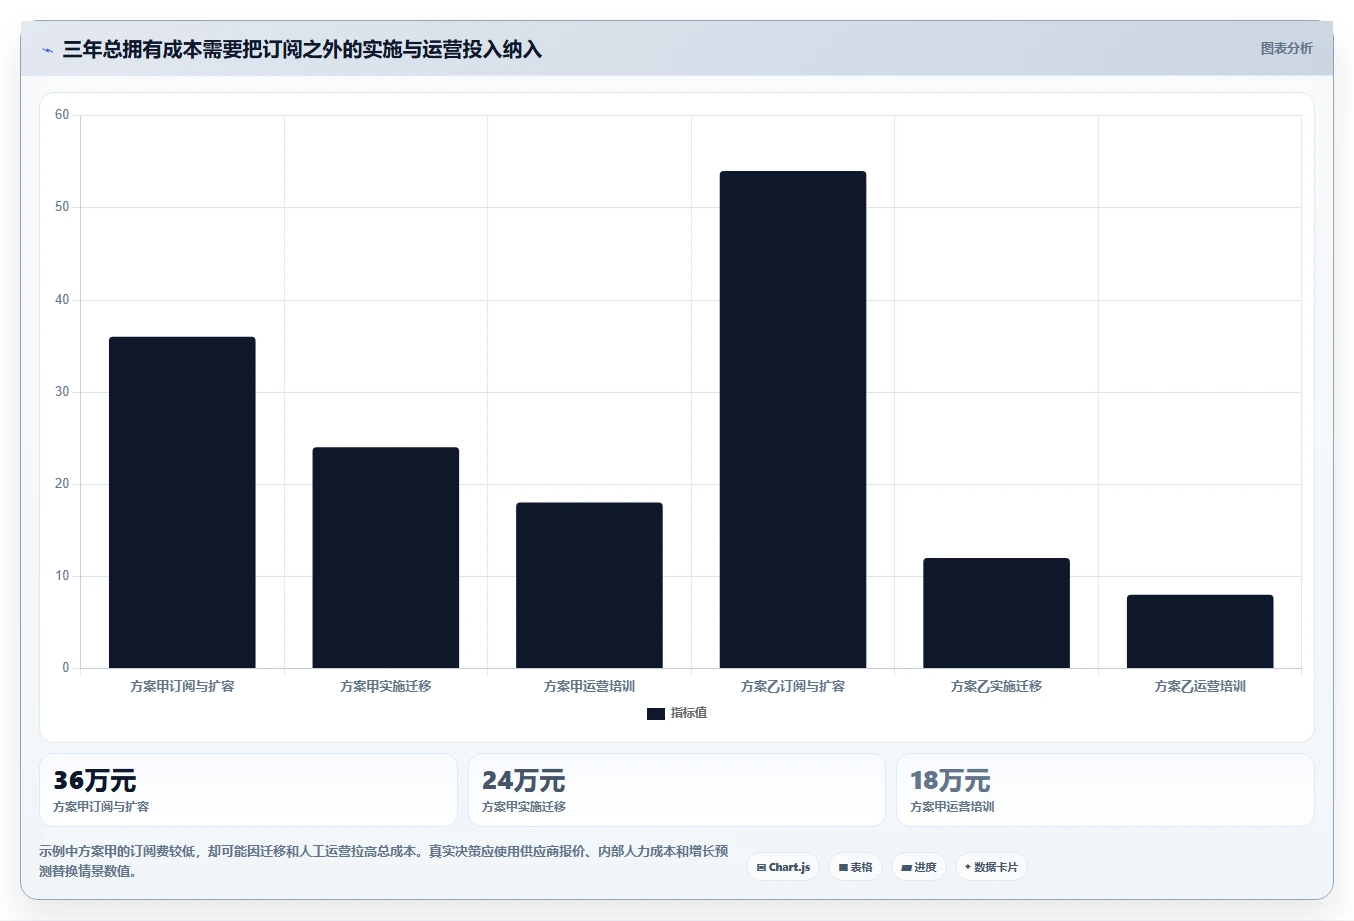
Task: Click the lightning icon before the title
Action: tap(47, 50)
